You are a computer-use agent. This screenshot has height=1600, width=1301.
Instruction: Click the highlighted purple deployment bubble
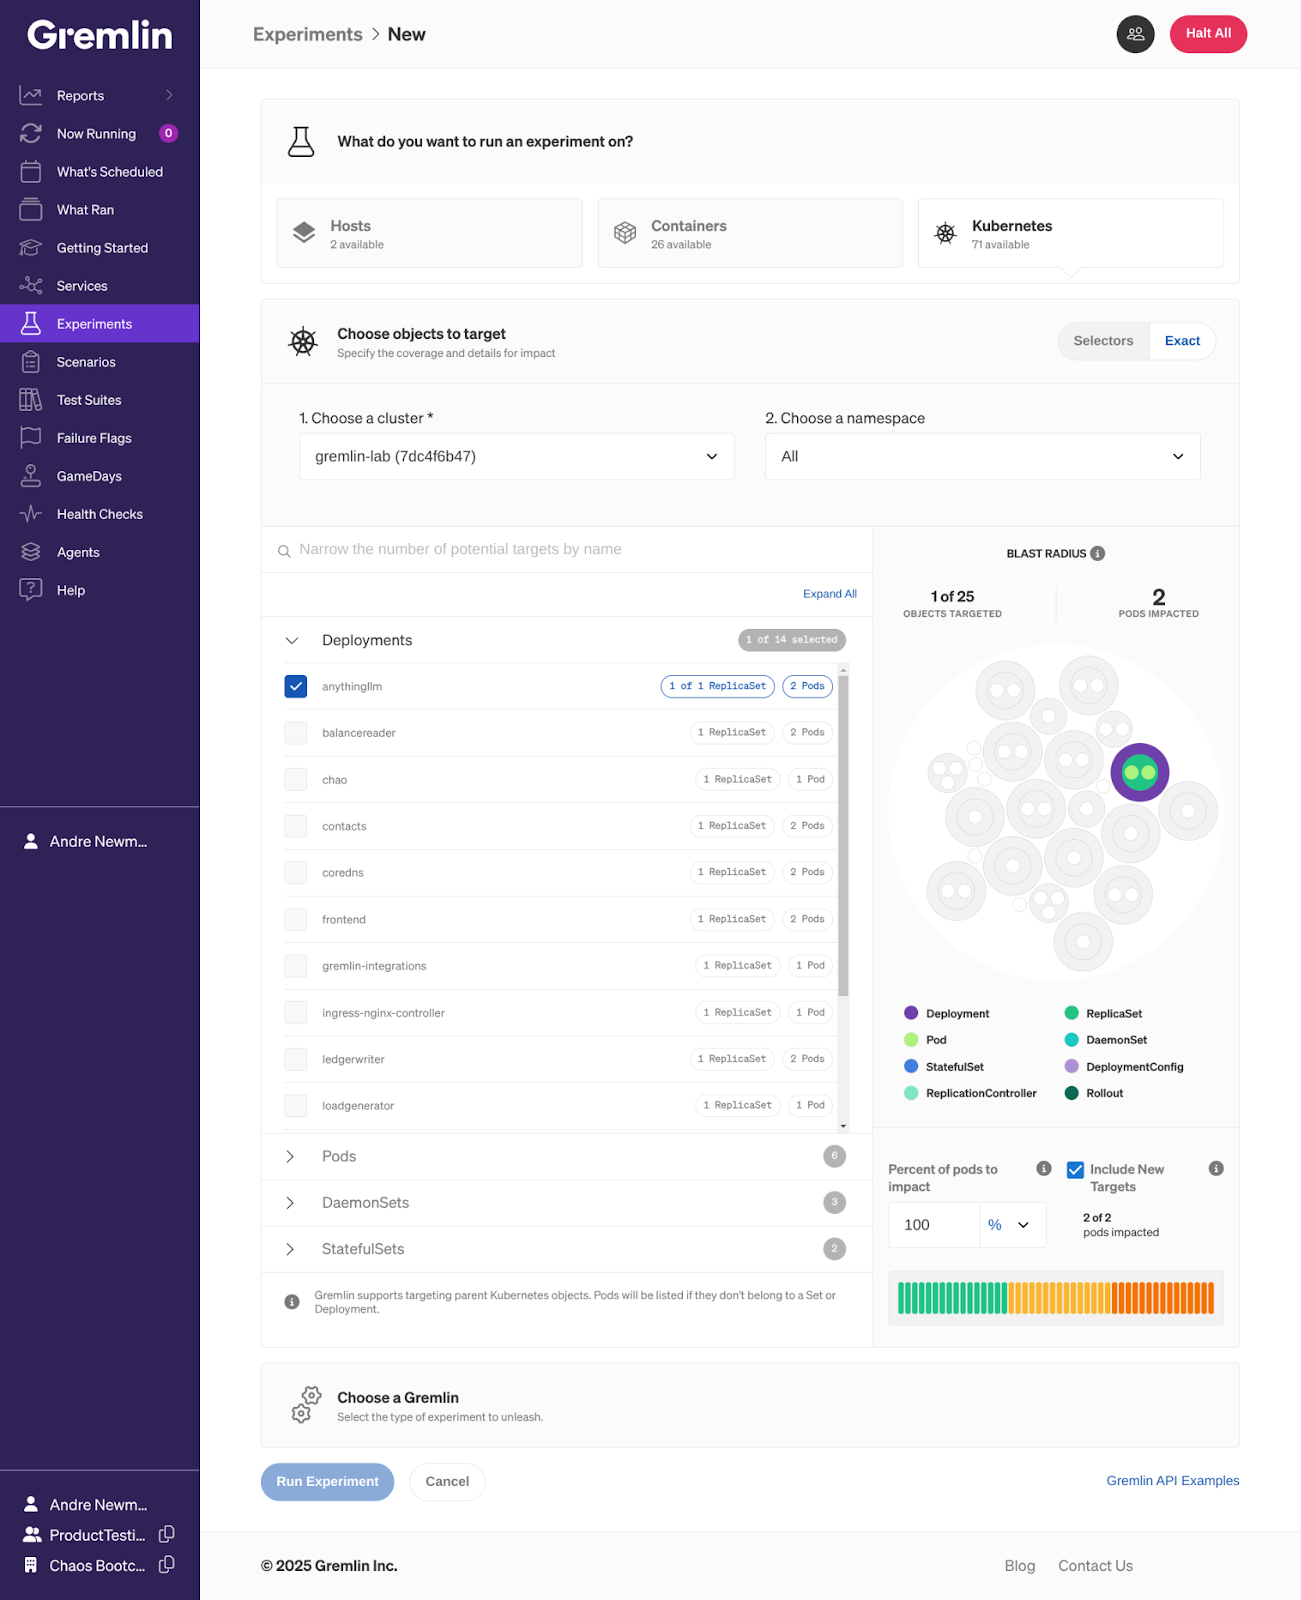click(x=1140, y=772)
